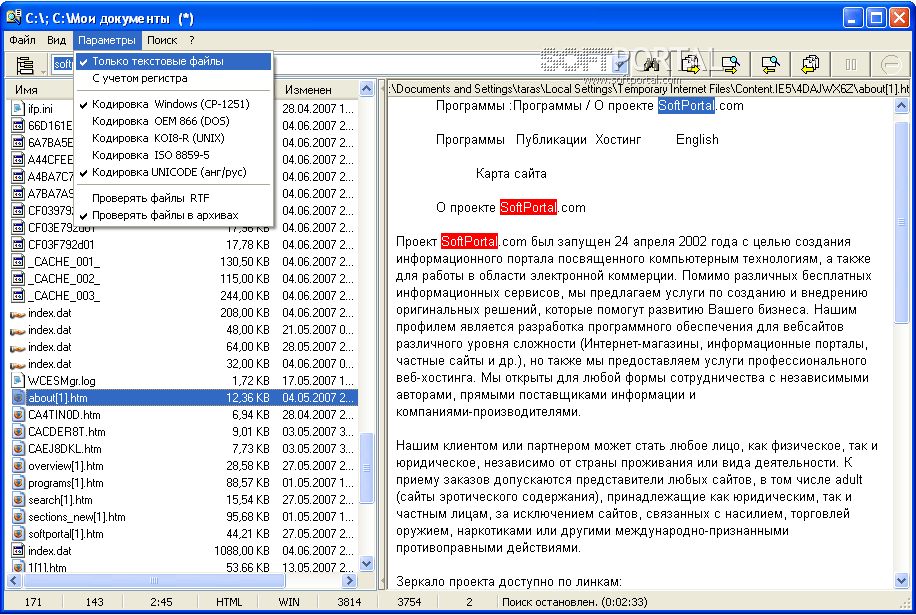
Task: Open the search text history dropdown
Action: [x=620, y=64]
